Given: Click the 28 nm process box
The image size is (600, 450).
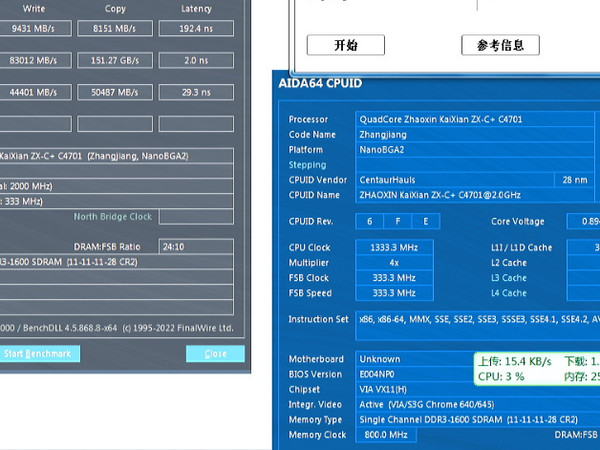Looking at the screenshot, I should (x=575, y=180).
